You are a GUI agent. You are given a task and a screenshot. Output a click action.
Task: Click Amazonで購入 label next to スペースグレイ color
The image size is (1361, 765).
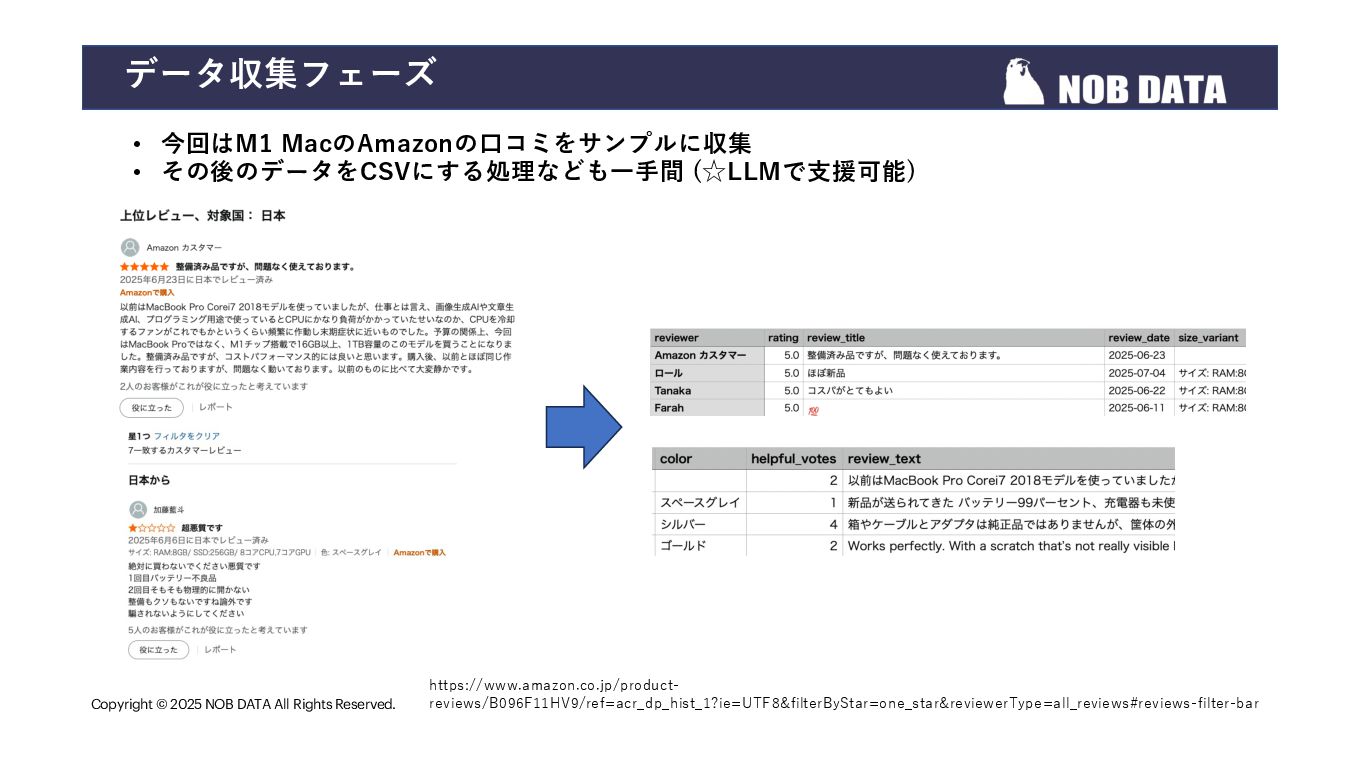pyautogui.click(x=419, y=552)
